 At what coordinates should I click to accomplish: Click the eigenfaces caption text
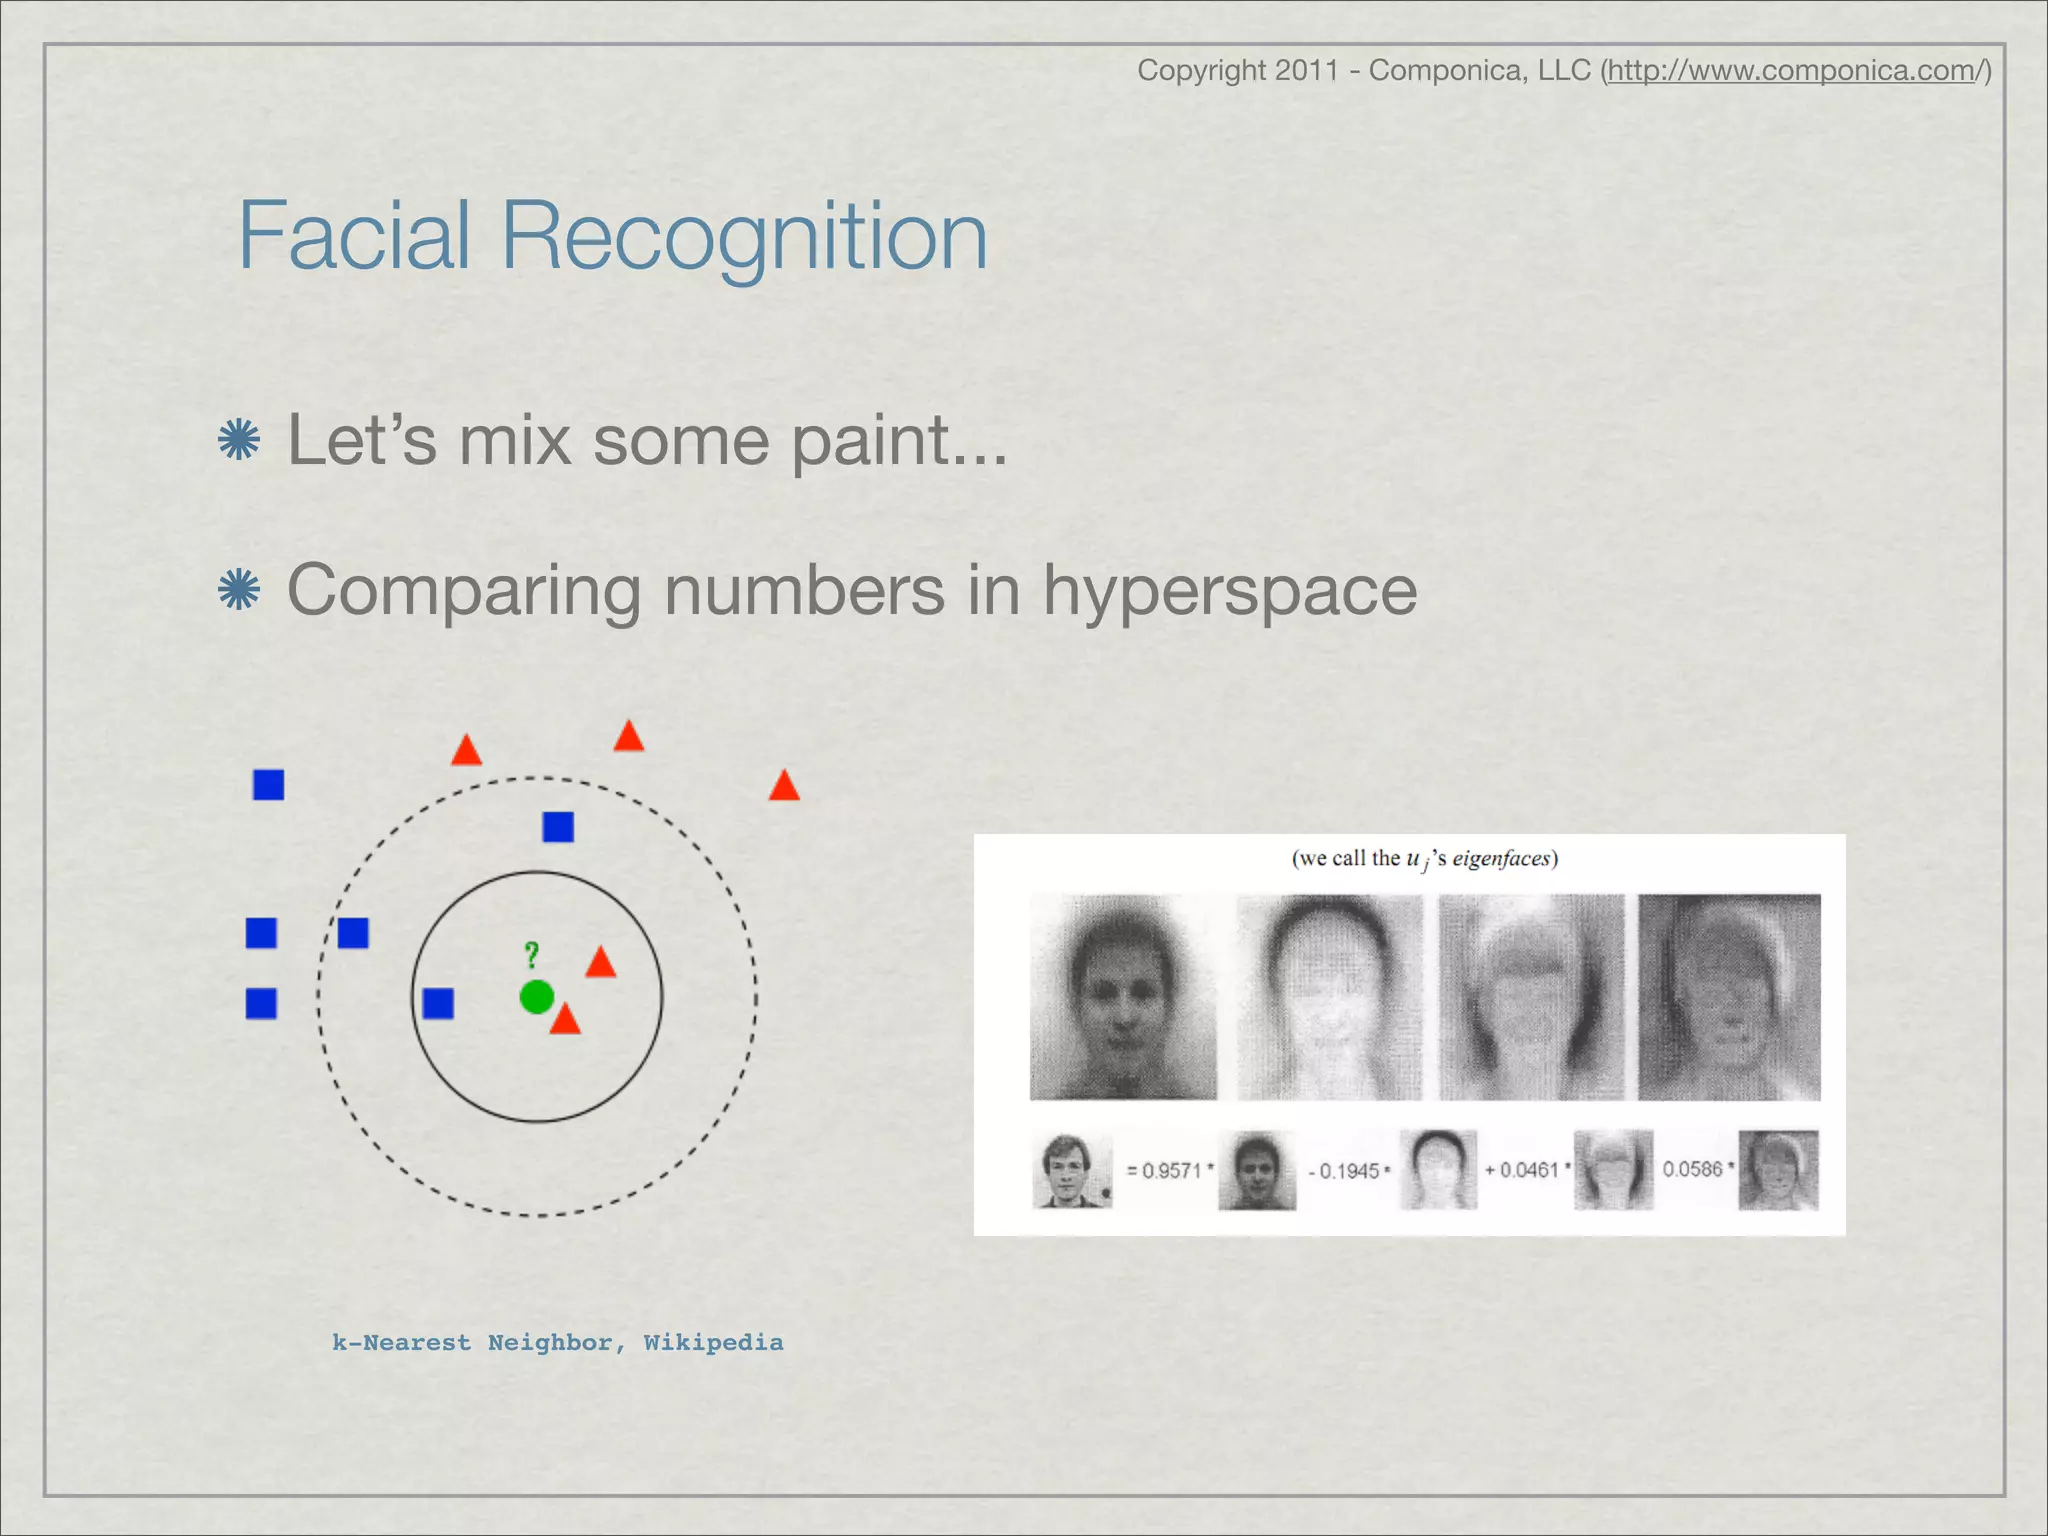pos(1424,859)
